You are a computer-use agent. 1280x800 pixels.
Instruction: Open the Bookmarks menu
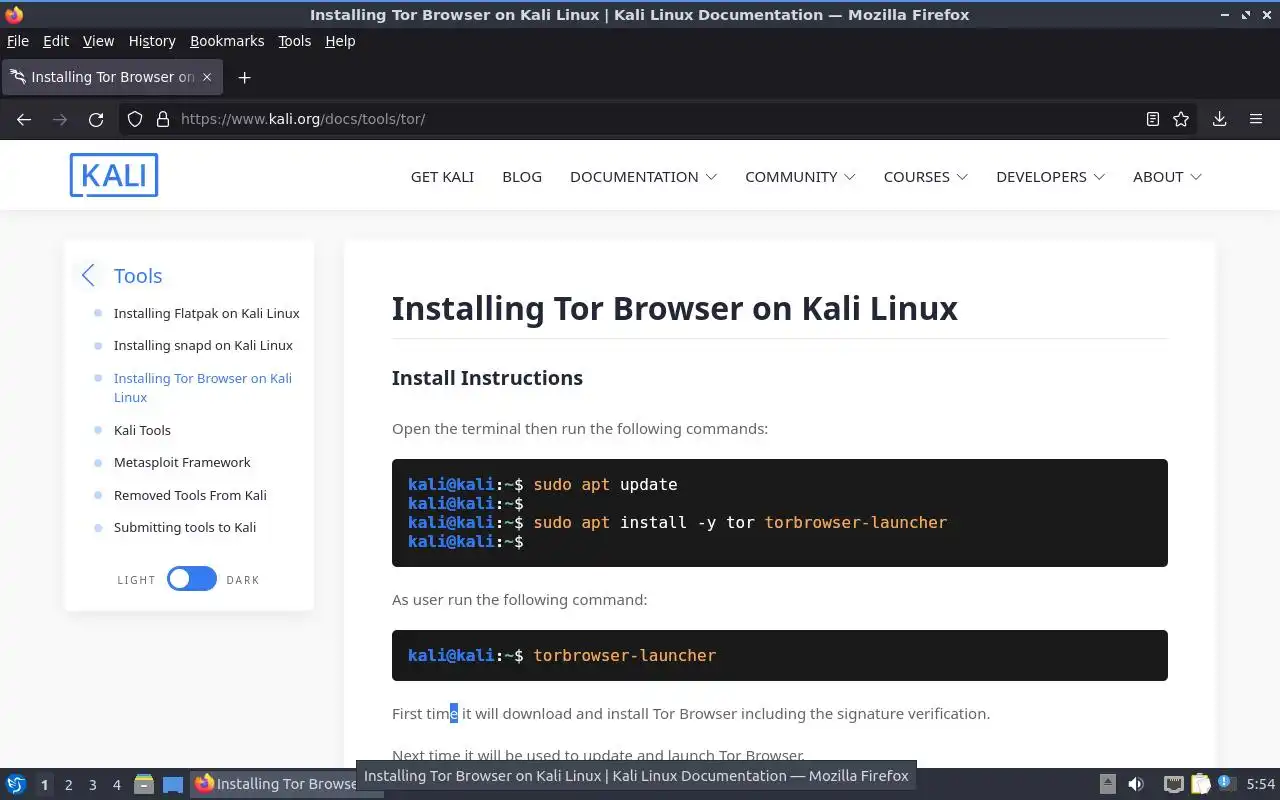(x=227, y=41)
